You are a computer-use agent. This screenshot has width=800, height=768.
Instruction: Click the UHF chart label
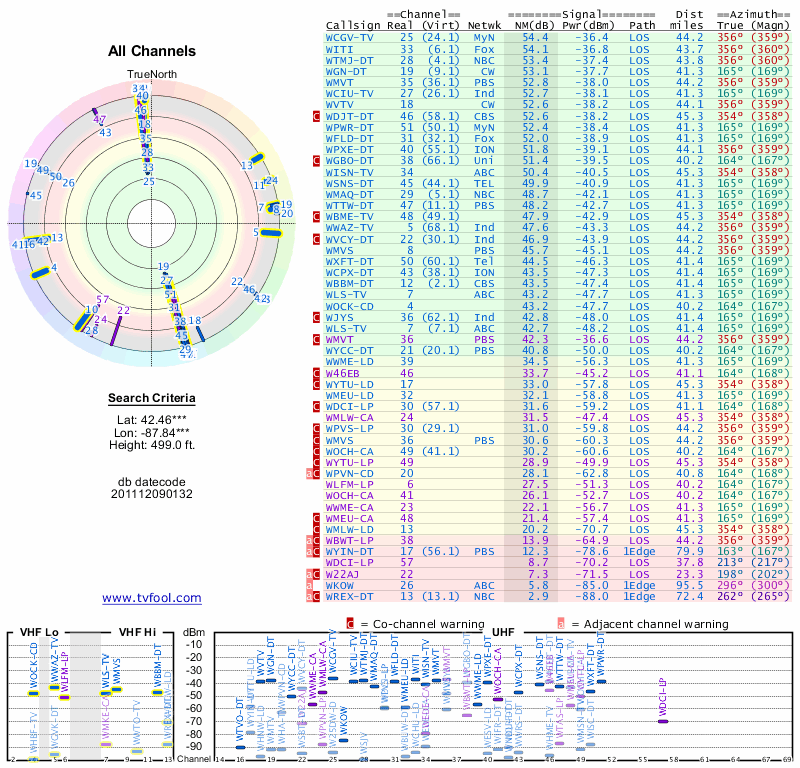point(503,633)
